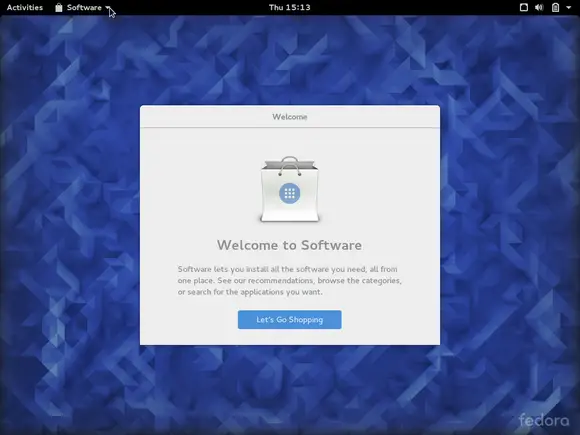Expand the arrow beside Software in top bar

click(107, 7)
